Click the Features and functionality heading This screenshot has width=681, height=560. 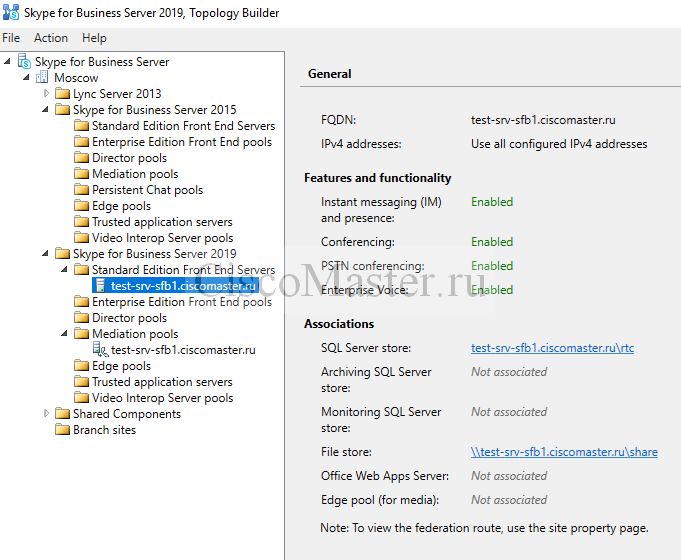coord(378,178)
